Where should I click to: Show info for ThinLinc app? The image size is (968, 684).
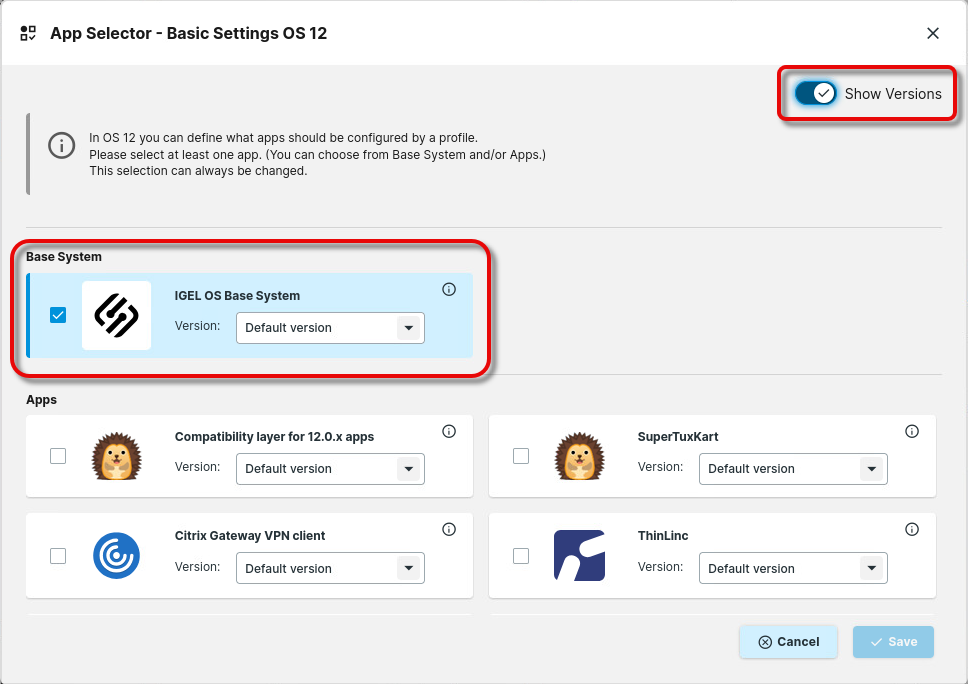(x=912, y=530)
